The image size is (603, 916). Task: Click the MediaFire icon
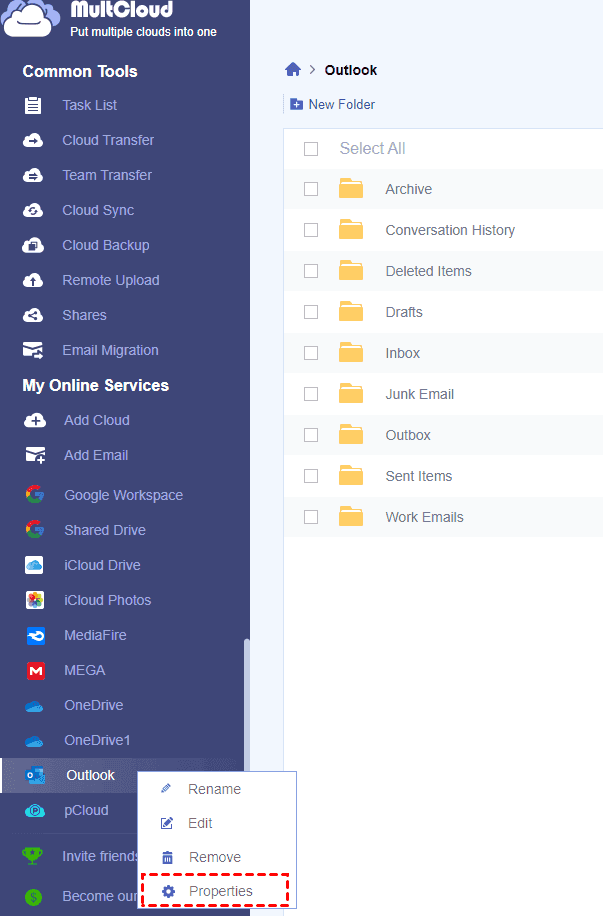pyautogui.click(x=36, y=636)
